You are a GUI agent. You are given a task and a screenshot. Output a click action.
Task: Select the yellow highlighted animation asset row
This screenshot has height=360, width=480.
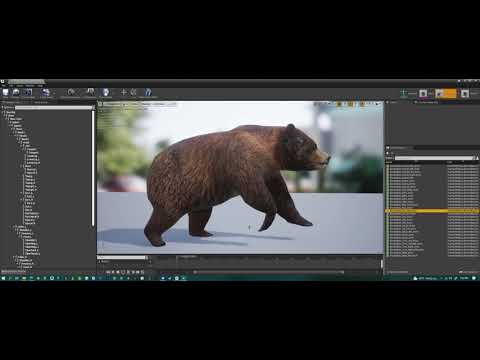click(x=432, y=211)
